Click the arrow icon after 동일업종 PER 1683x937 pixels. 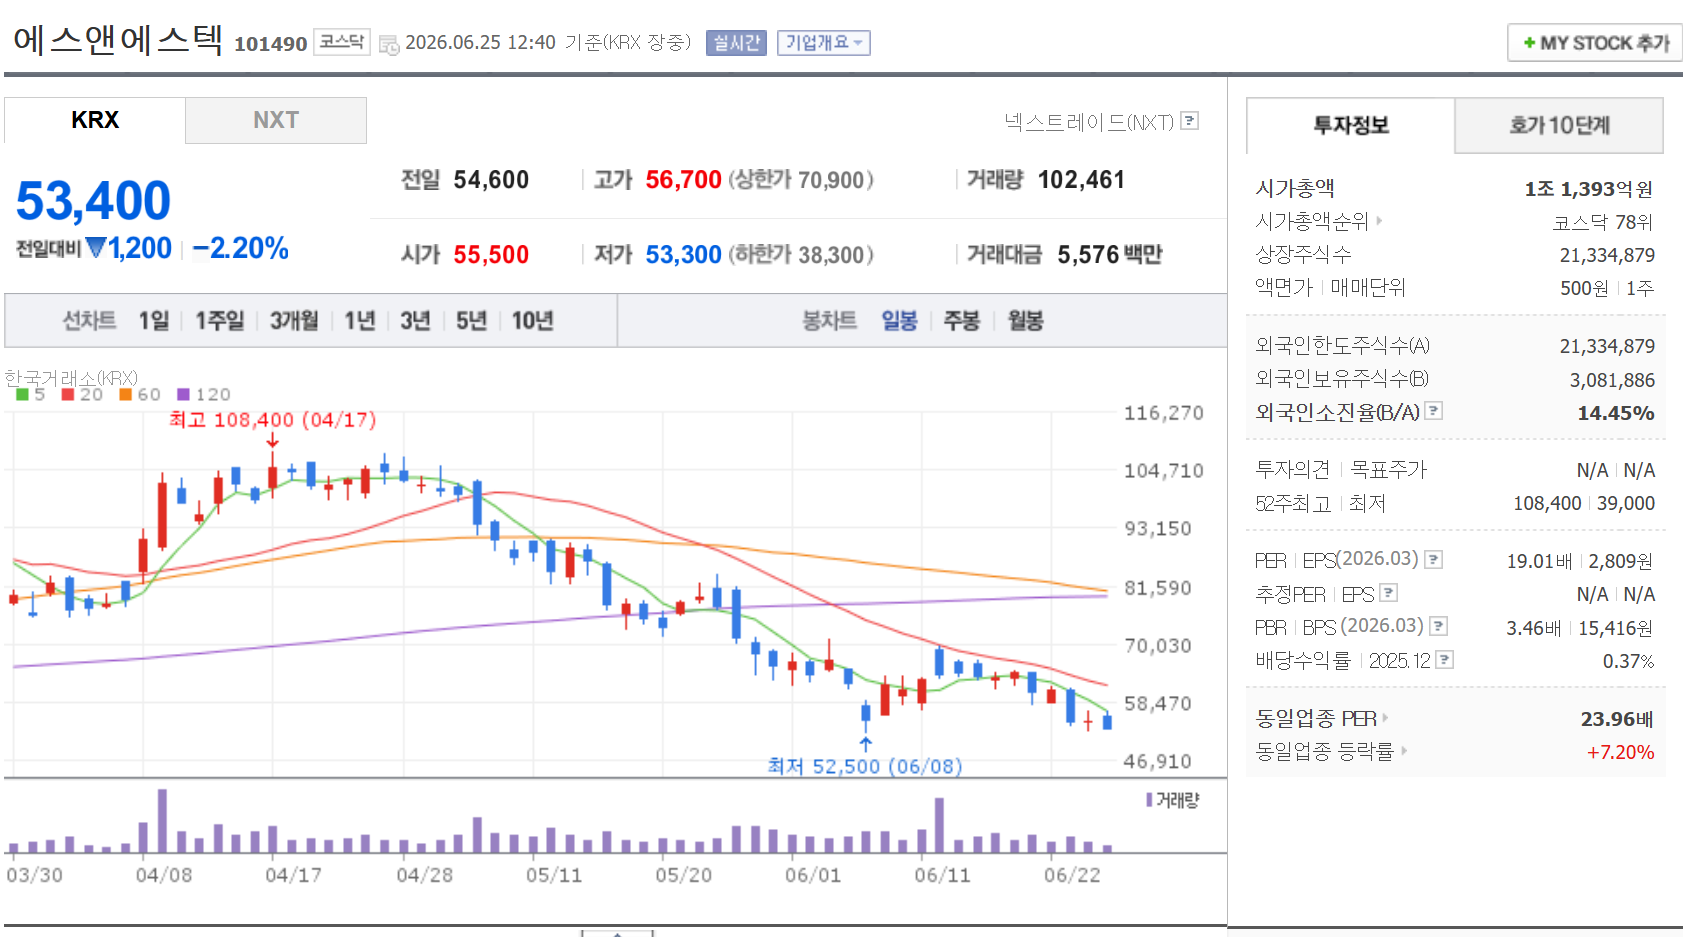click(x=1385, y=718)
